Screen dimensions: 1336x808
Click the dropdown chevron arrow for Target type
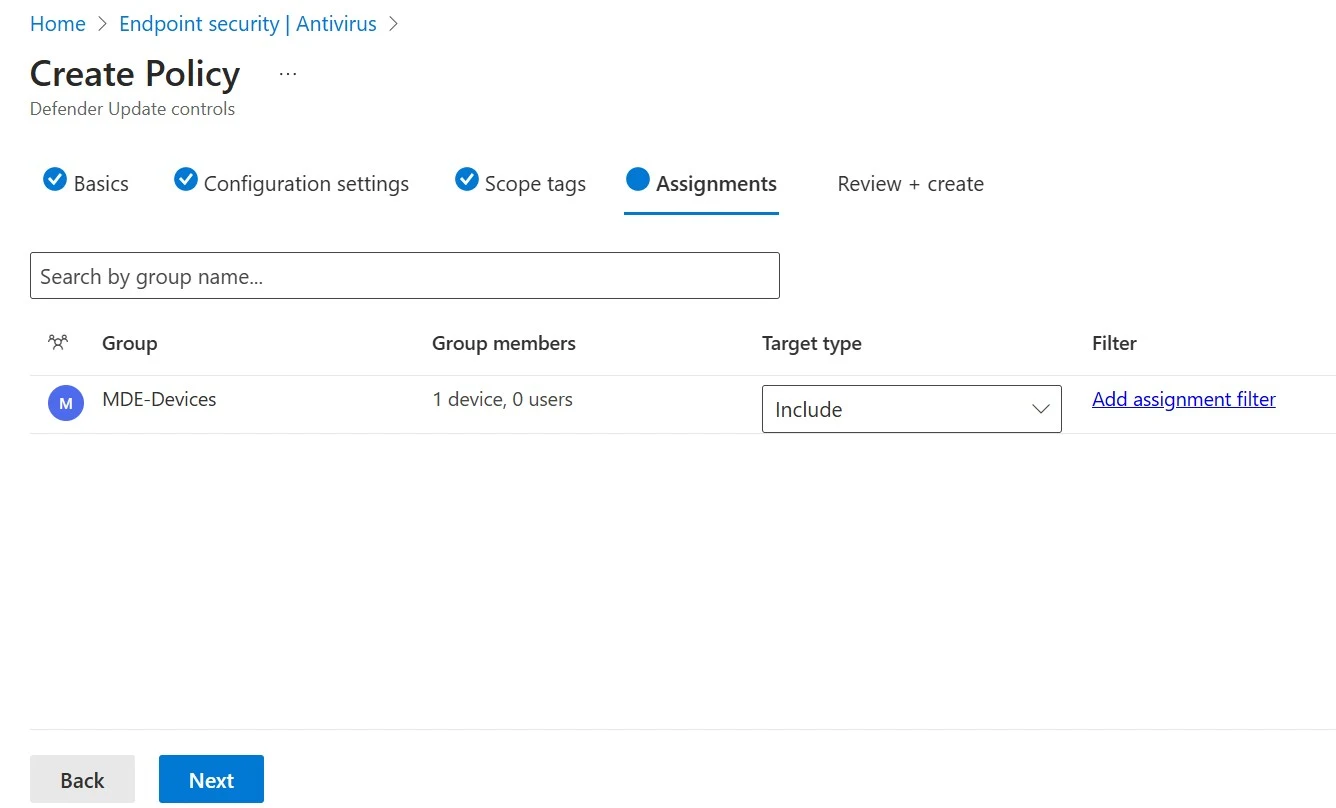(1040, 409)
